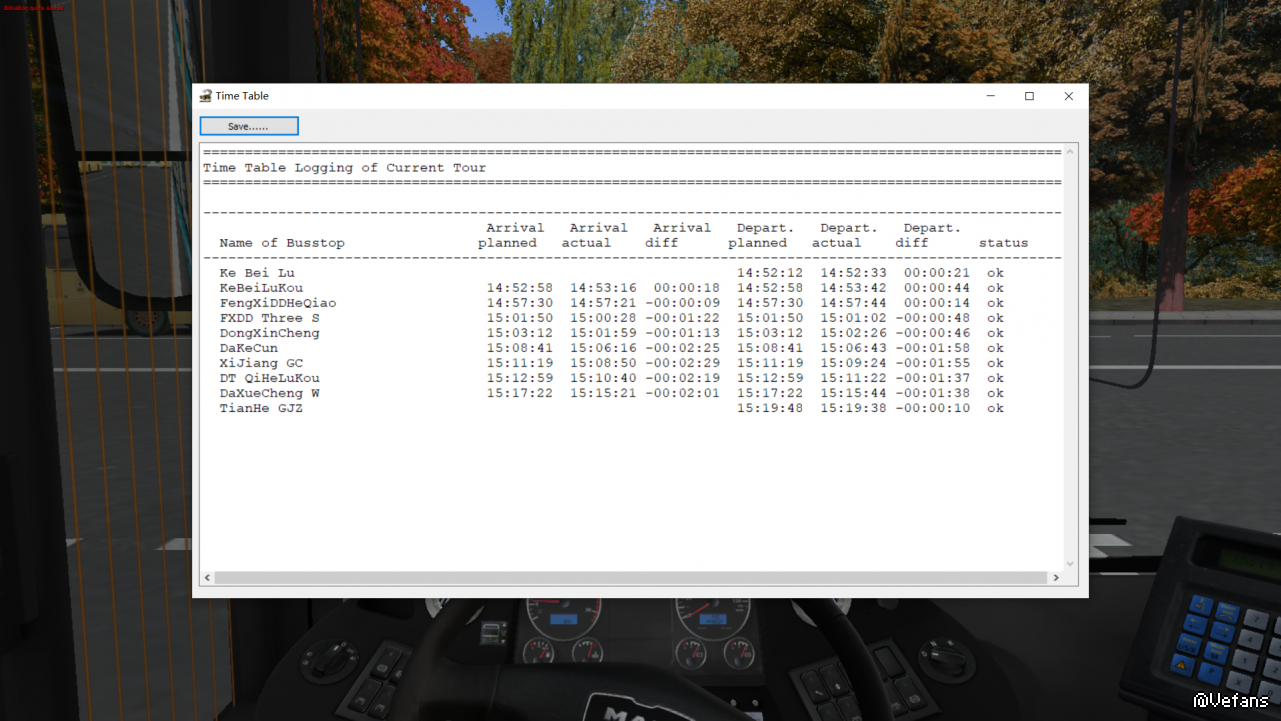1281x721 pixels.
Task: Click the actual departure time '14:57:44'
Action: click(854, 303)
